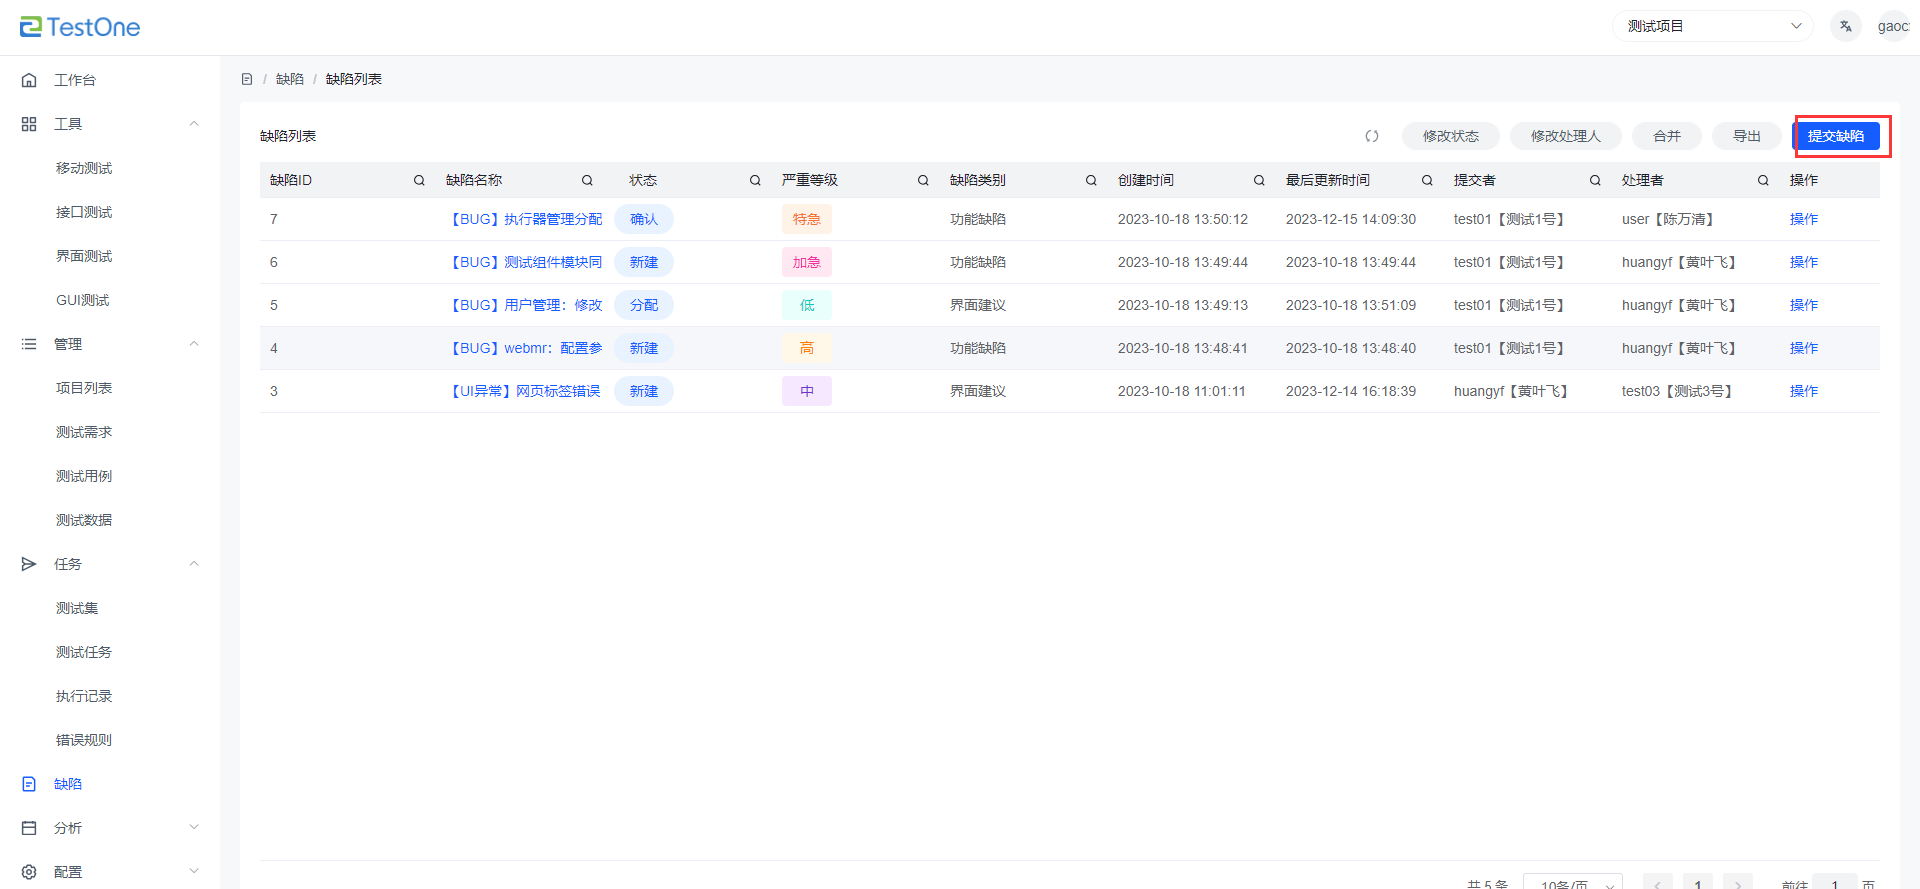The width and height of the screenshot is (1920, 889).
Task: Click the refresh icon beside 修改状态
Action: pos(1372,136)
